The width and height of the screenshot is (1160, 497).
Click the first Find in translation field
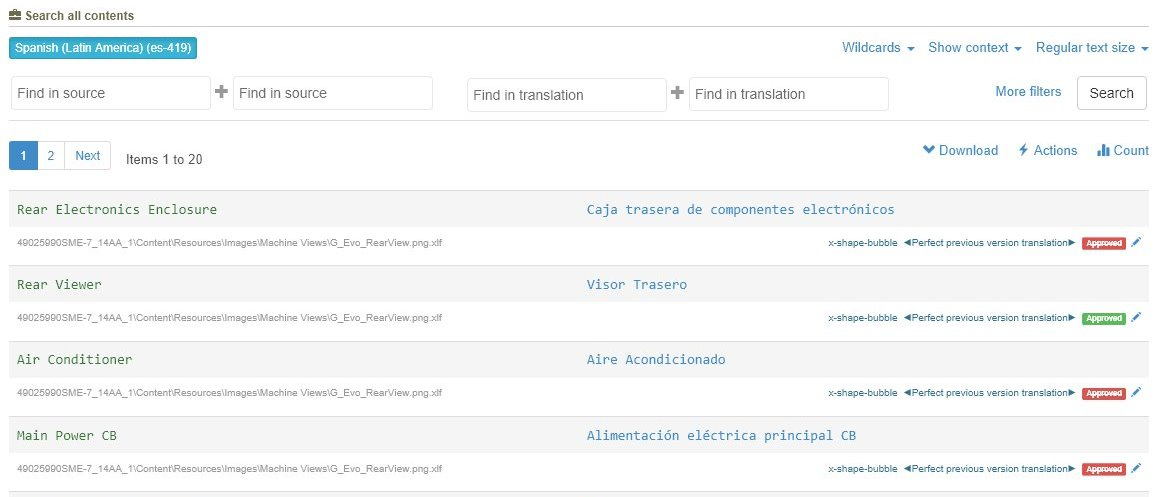click(566, 94)
